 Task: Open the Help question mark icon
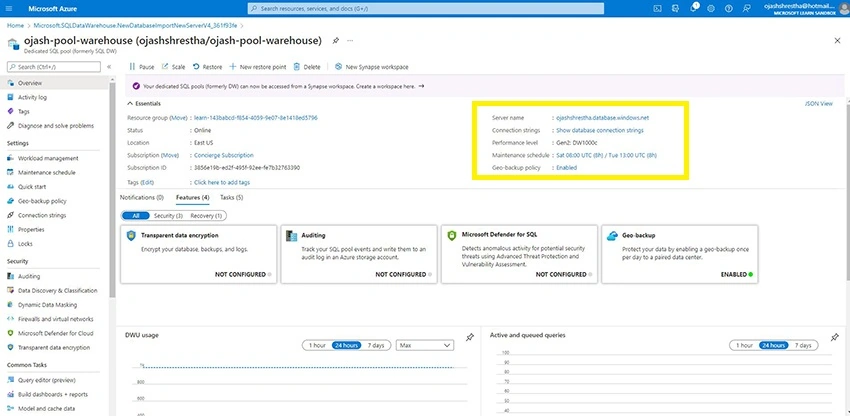729,9
